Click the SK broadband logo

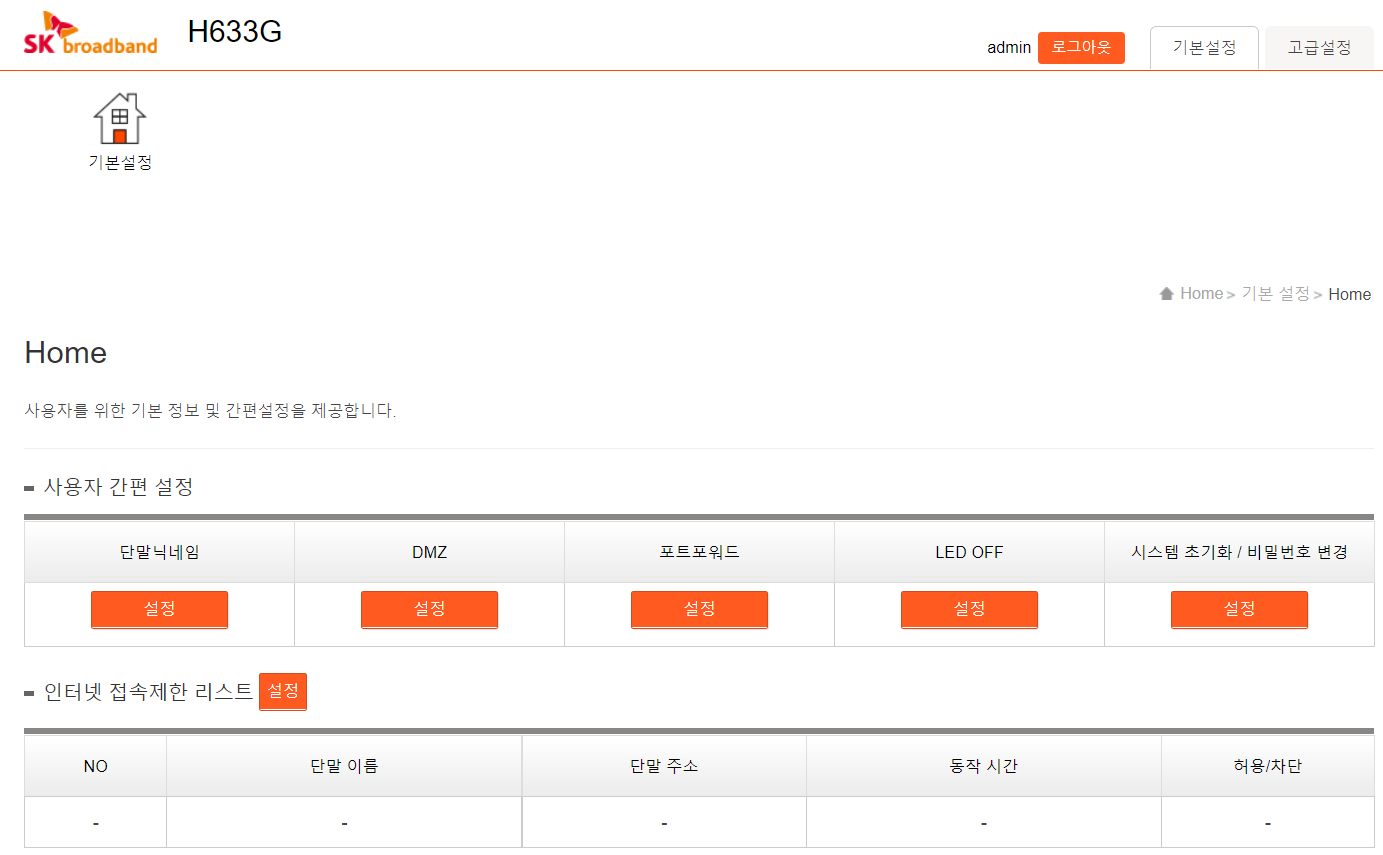coord(90,34)
